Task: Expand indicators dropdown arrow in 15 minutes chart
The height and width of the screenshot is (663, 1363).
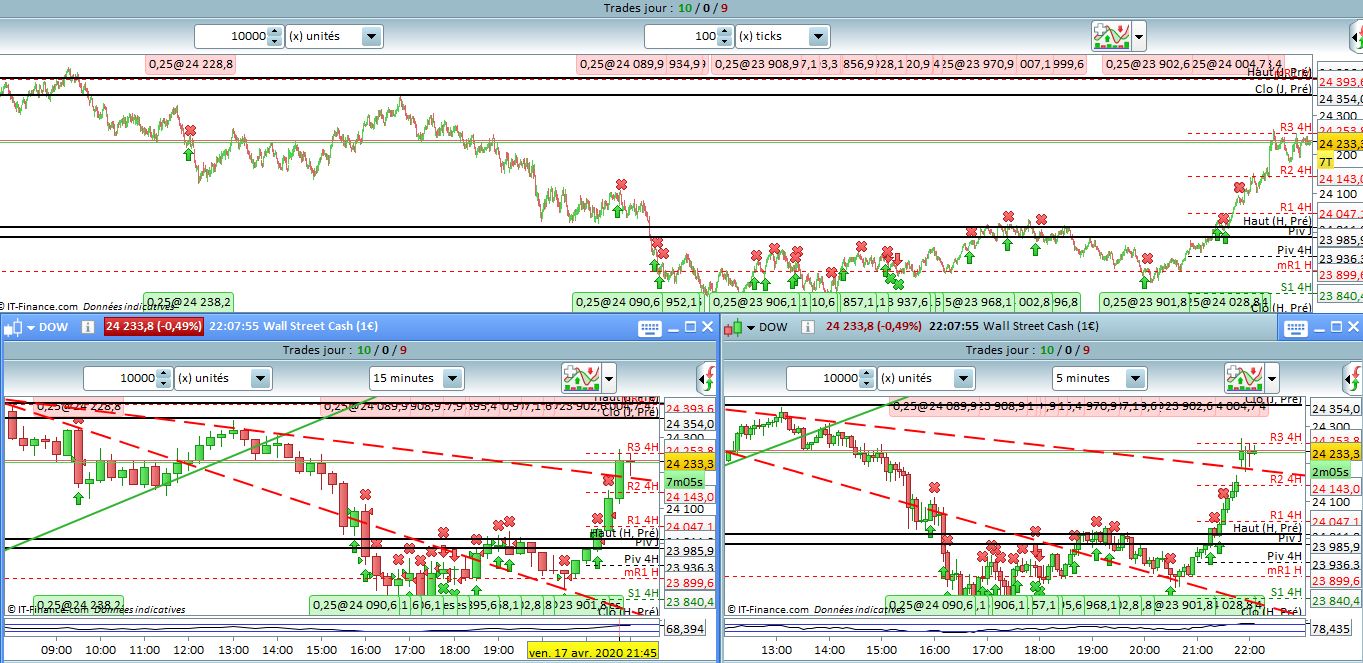Action: pyautogui.click(x=607, y=379)
